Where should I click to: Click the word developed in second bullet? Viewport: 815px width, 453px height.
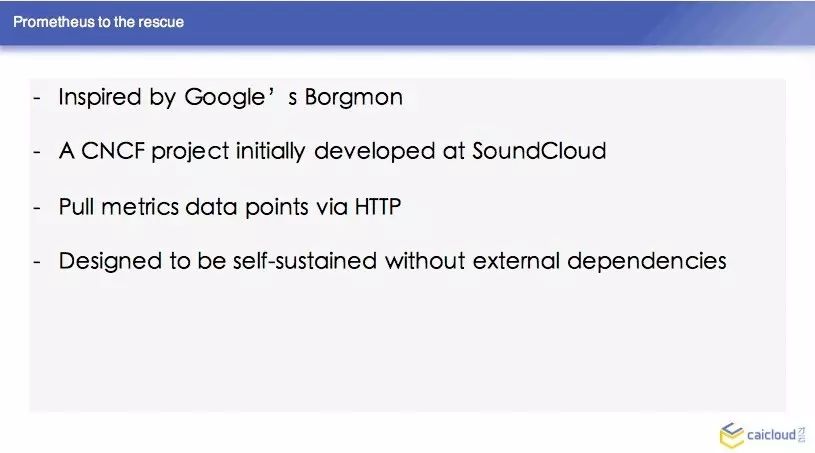tap(375, 152)
